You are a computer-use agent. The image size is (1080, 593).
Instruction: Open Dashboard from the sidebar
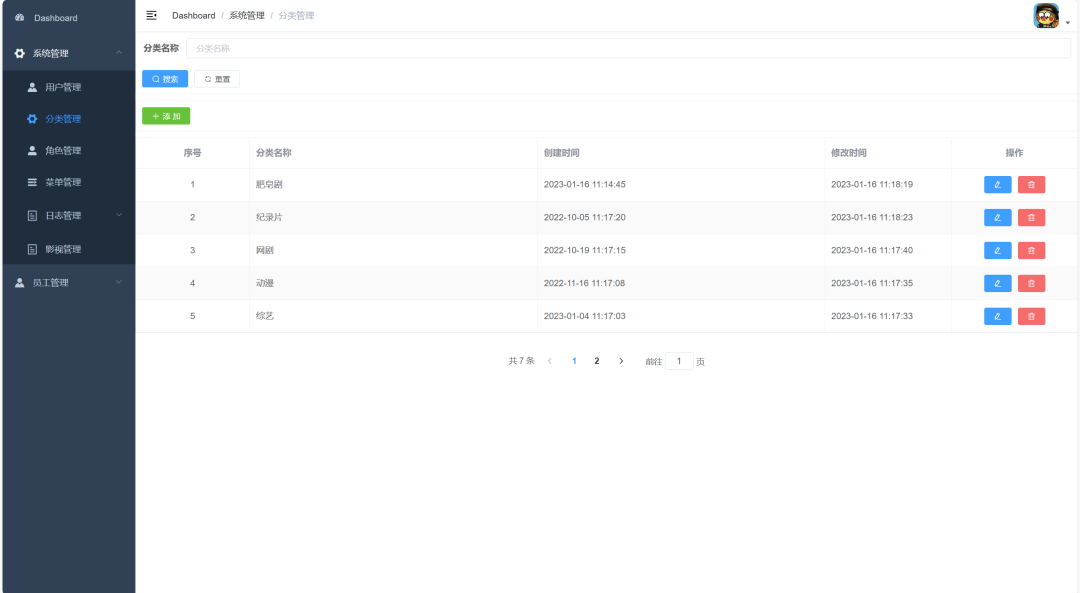(x=69, y=18)
